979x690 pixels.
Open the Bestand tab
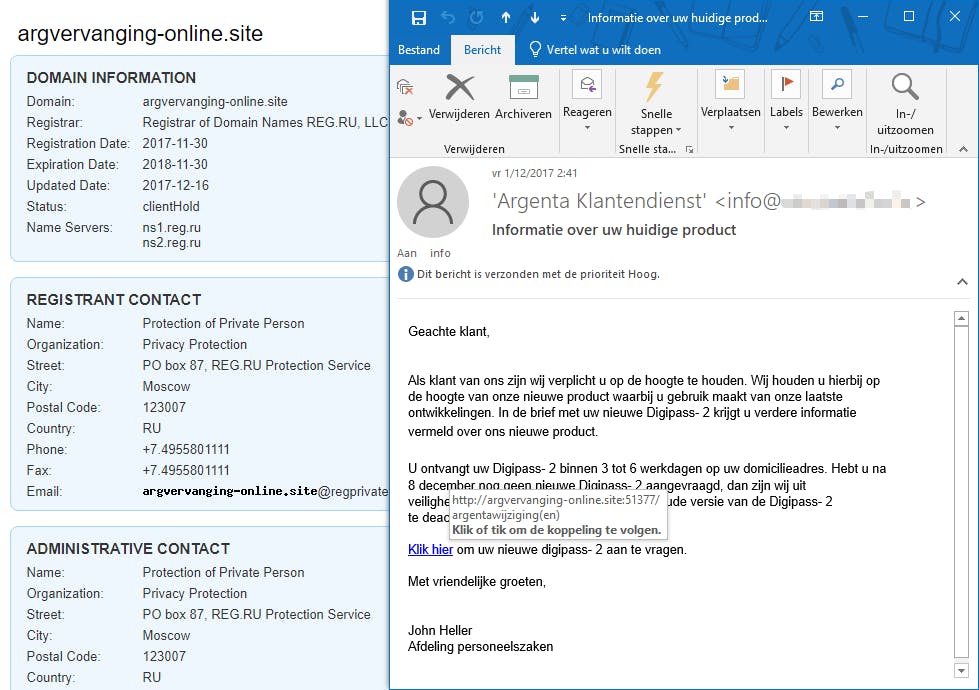pos(419,50)
